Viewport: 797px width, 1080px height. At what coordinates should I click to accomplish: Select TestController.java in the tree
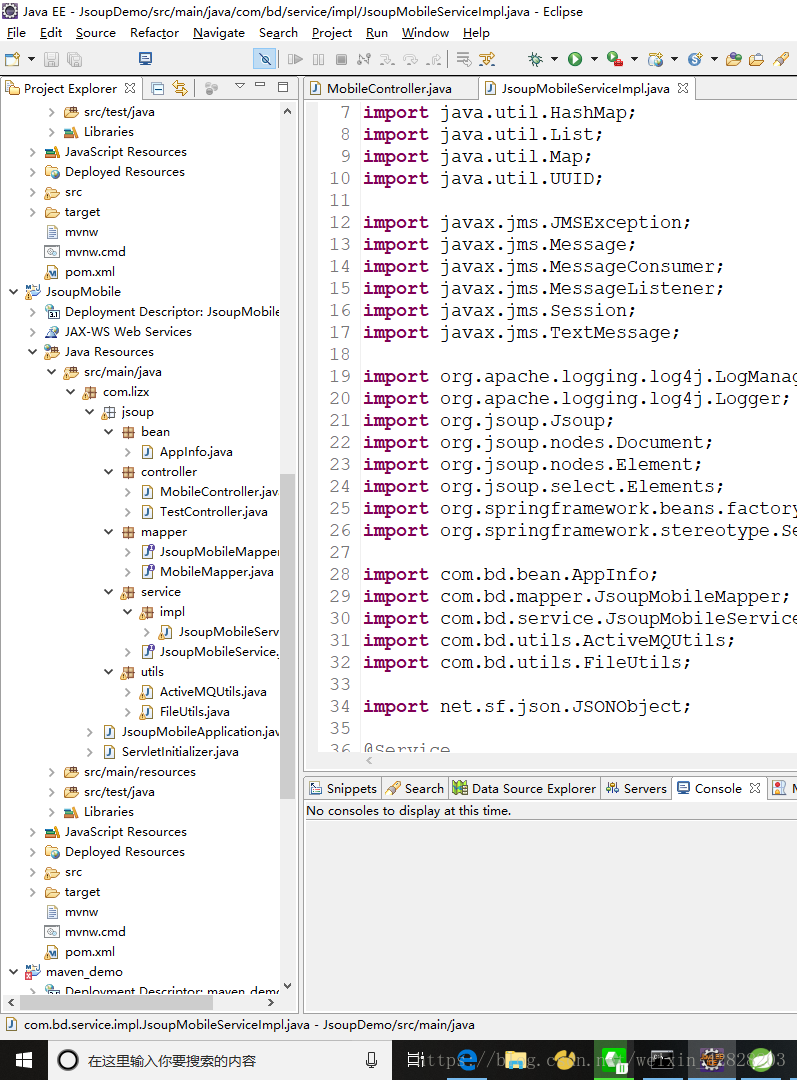point(214,512)
